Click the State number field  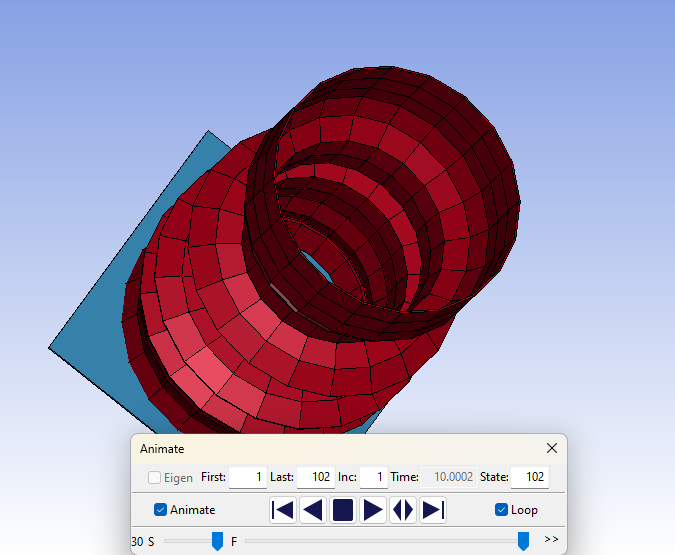530,478
